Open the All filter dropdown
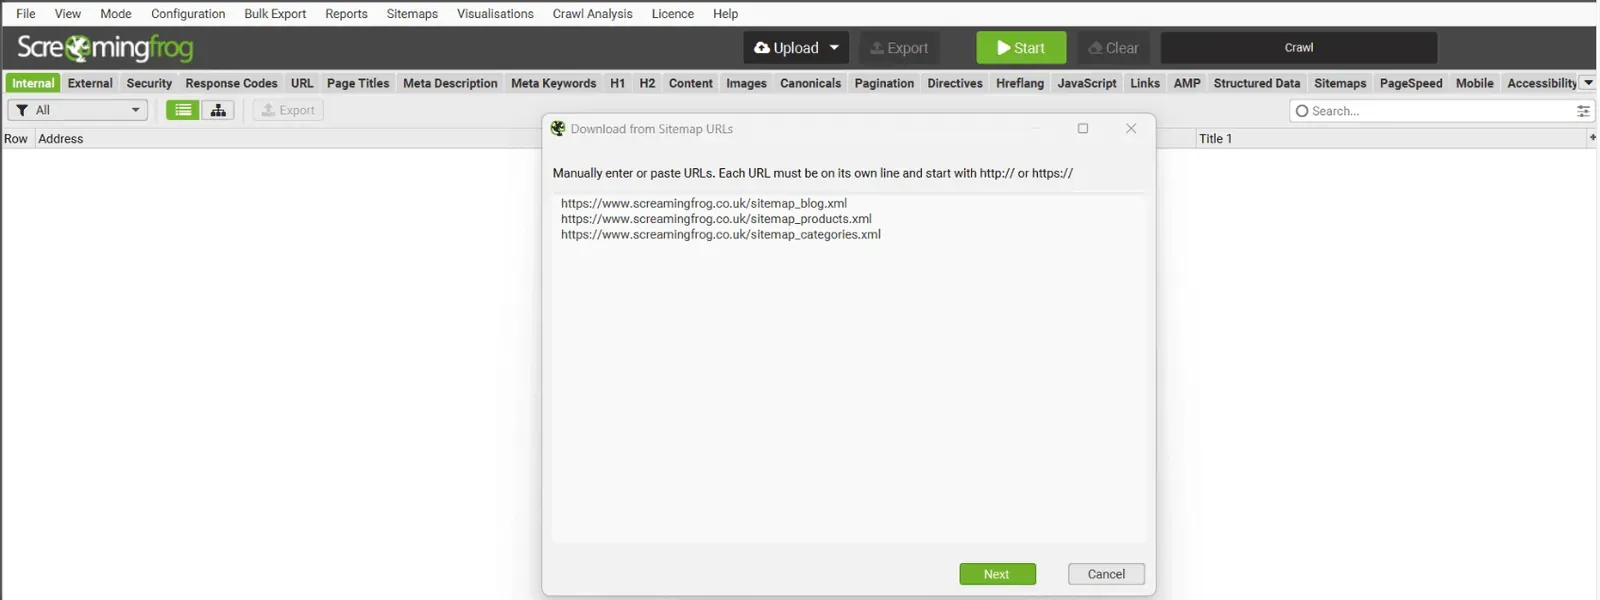This screenshot has height=600, width=1600. (78, 110)
